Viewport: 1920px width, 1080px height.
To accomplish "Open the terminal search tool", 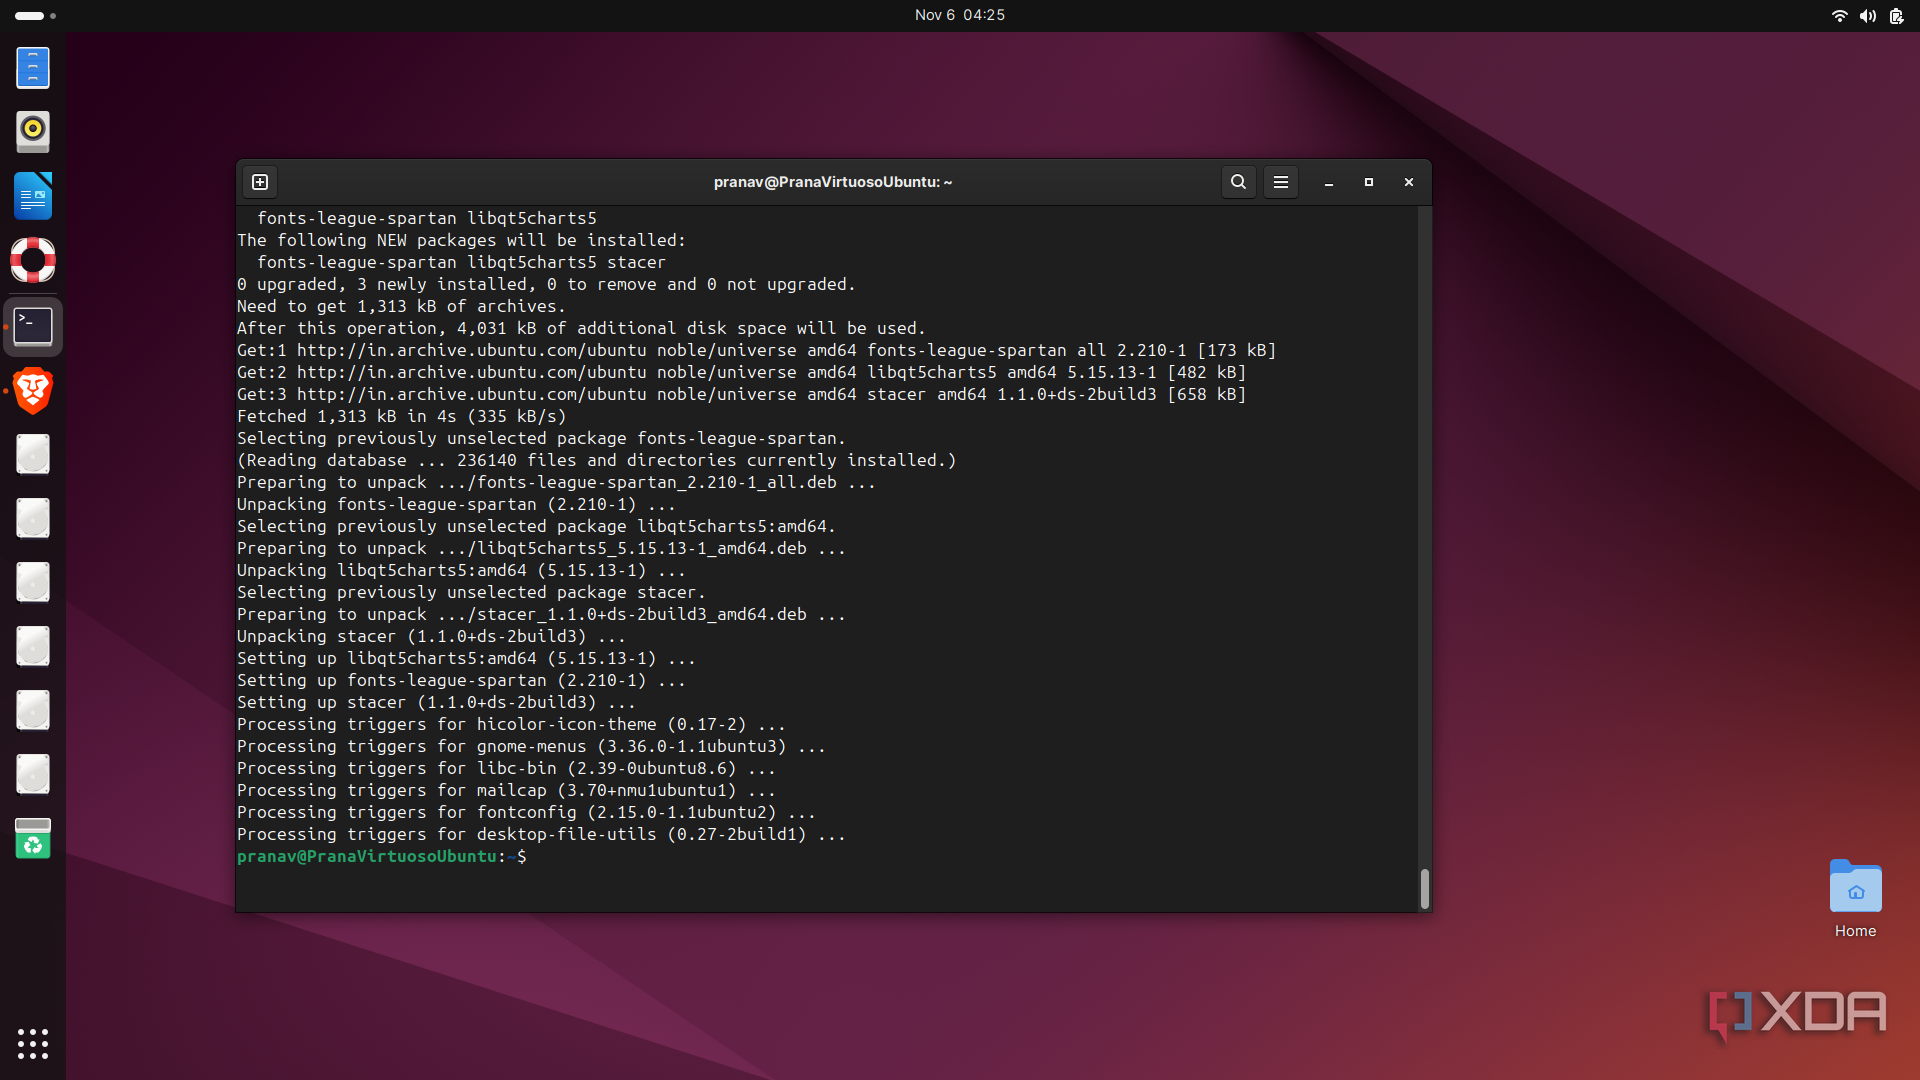I will [1238, 182].
